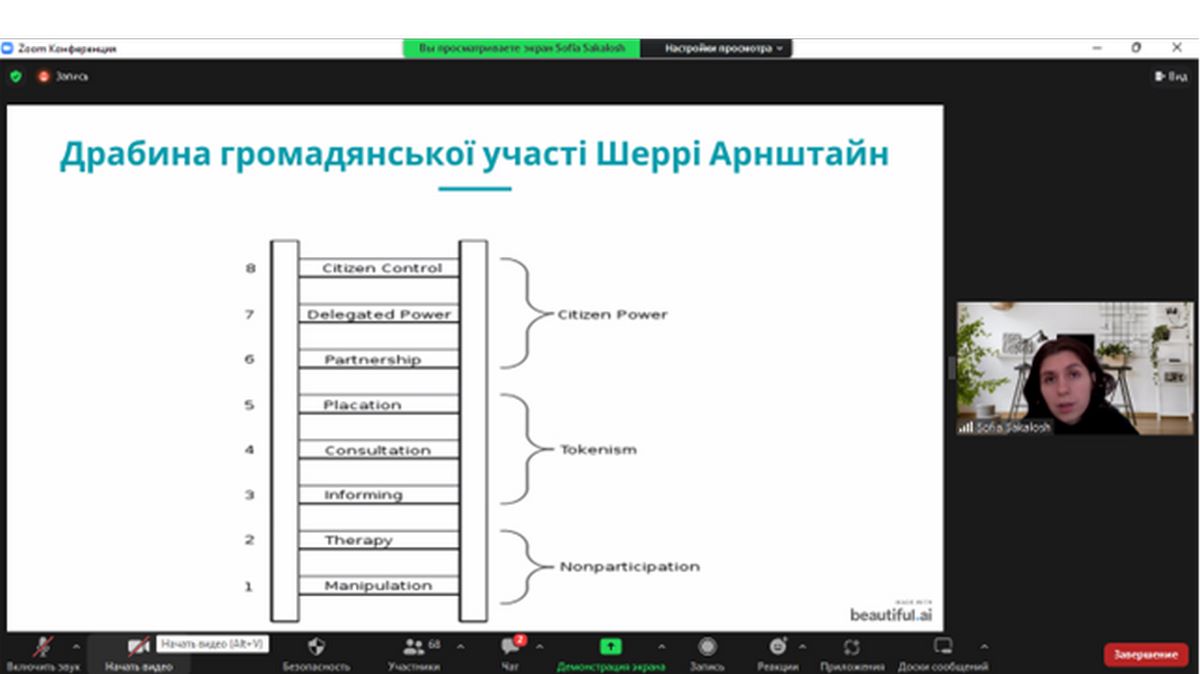Unmute the microphone in the Zoom toolbar
This screenshot has width=1200, height=674.
click(x=43, y=648)
